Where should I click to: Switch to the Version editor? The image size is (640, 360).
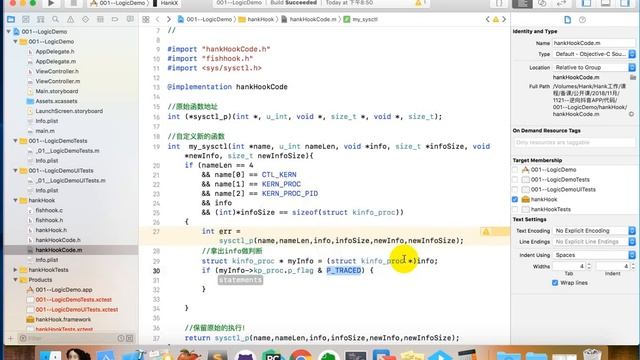pyautogui.click(x=562, y=3)
